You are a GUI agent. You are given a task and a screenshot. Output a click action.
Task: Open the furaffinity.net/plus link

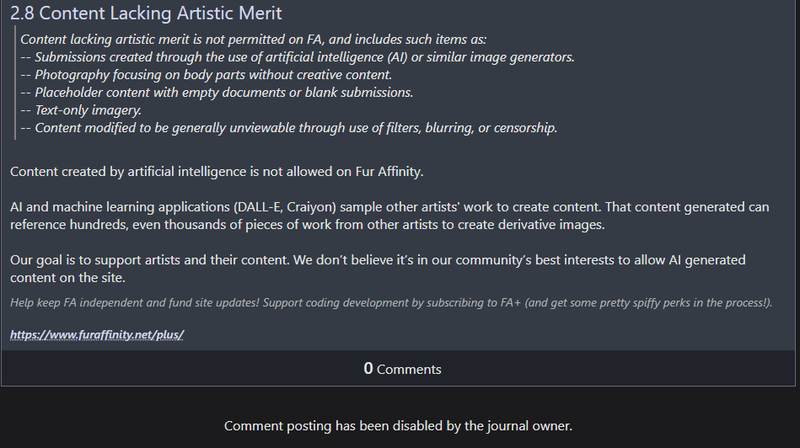[97, 335]
